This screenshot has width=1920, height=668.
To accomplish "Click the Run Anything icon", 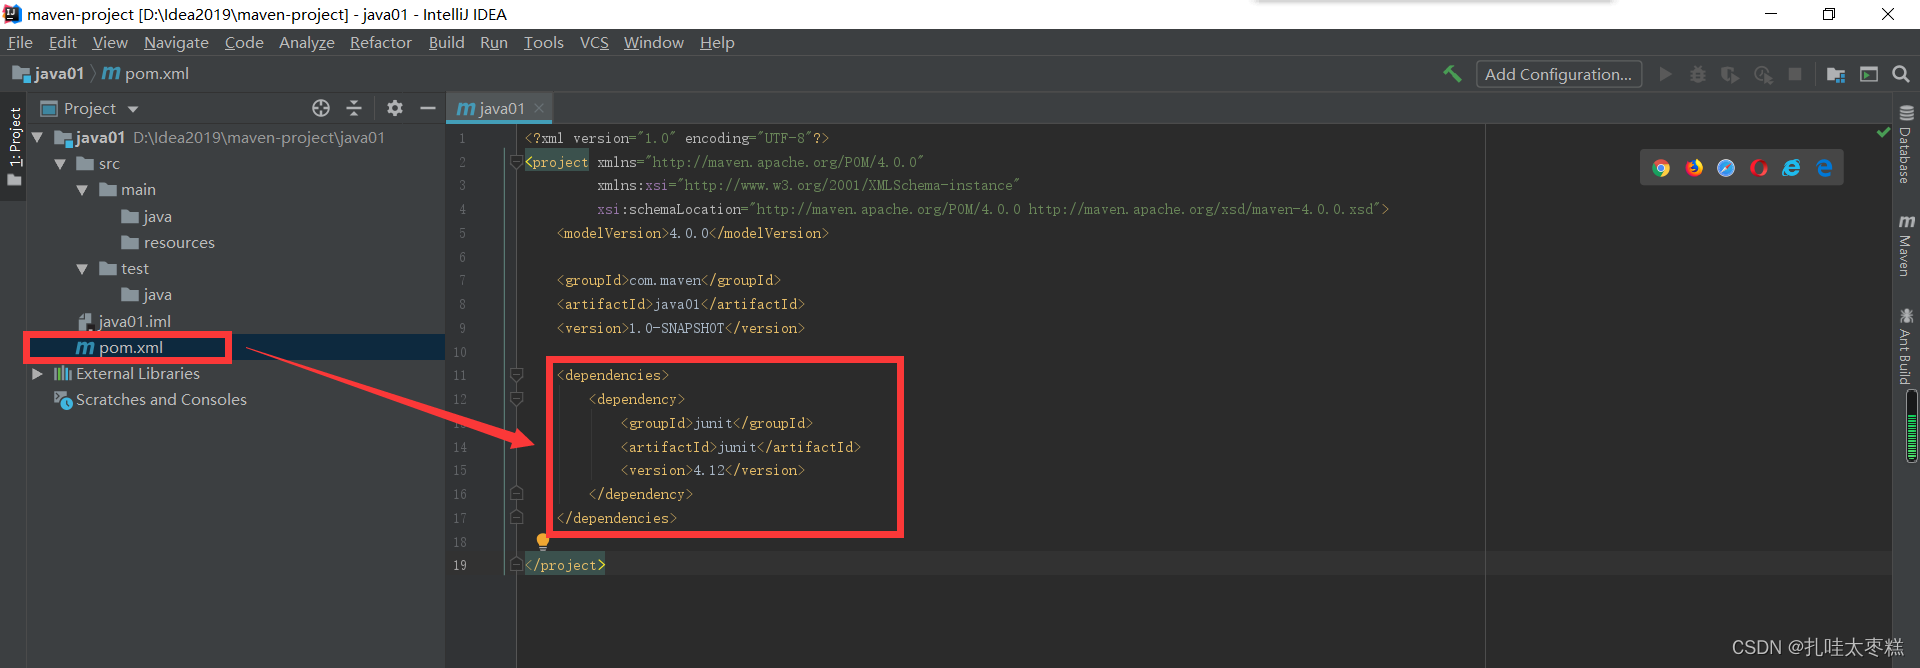I will click(1869, 74).
